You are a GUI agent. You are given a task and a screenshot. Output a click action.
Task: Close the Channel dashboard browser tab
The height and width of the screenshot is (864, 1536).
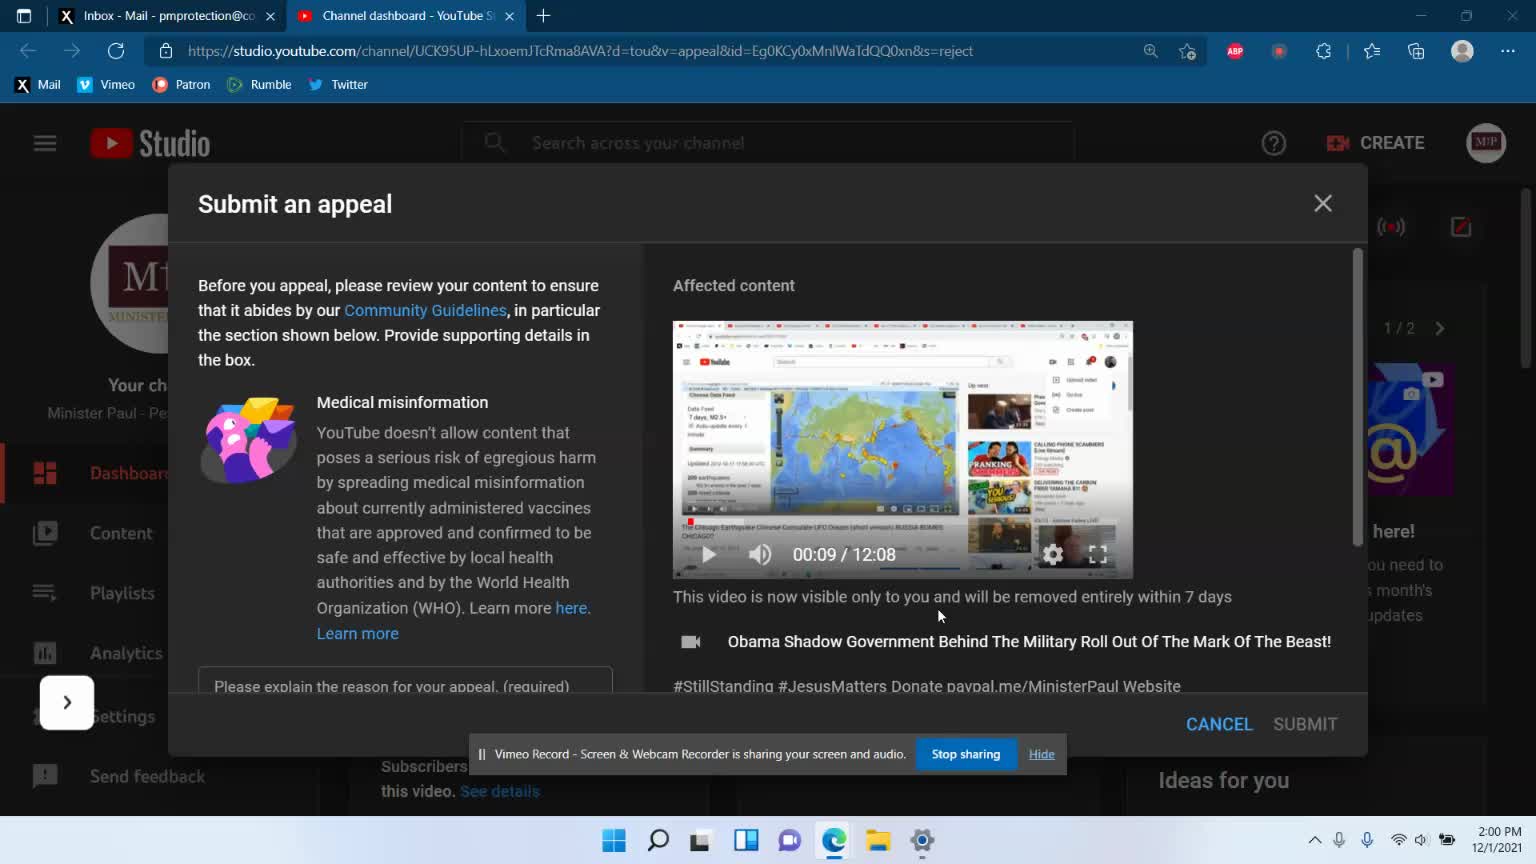(x=509, y=16)
